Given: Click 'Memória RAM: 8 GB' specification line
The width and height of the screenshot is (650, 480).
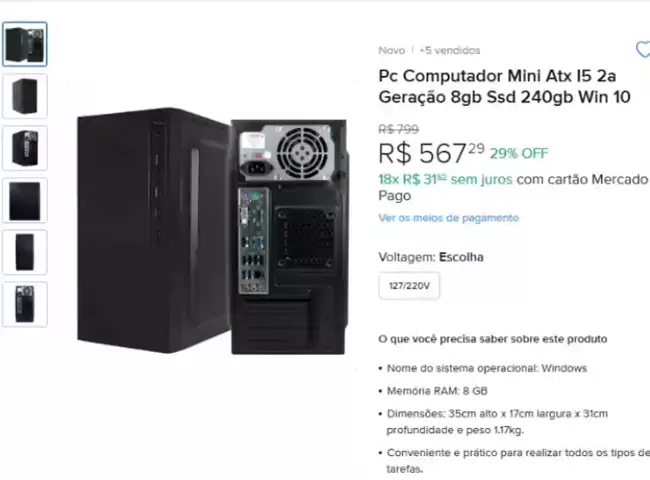Looking at the screenshot, I should pos(437,391).
